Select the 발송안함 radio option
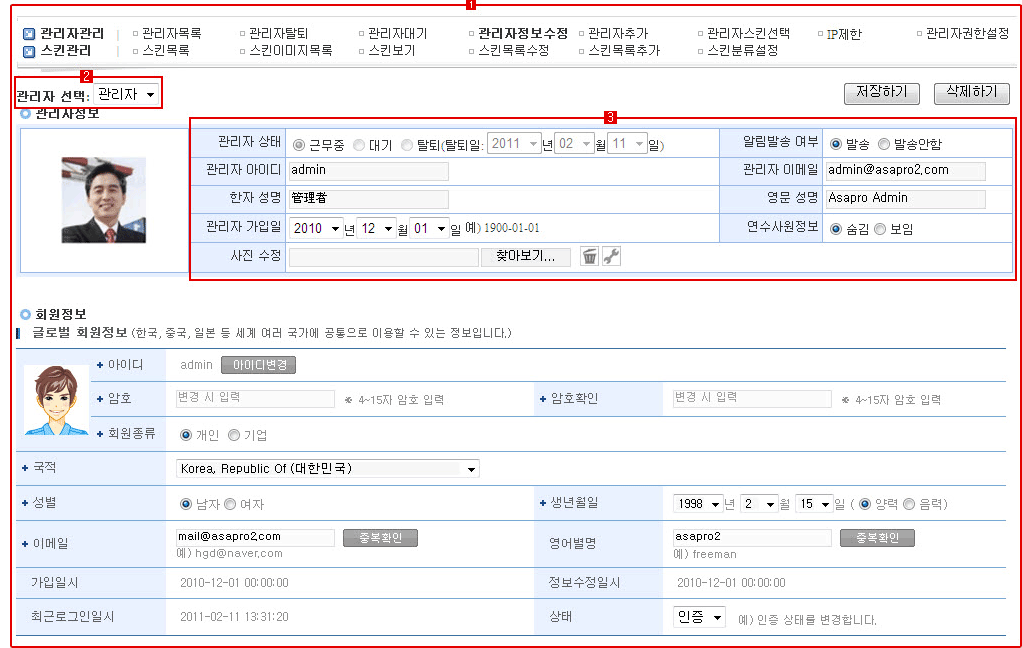The height and width of the screenshot is (648, 1022). pyautogui.click(x=883, y=145)
